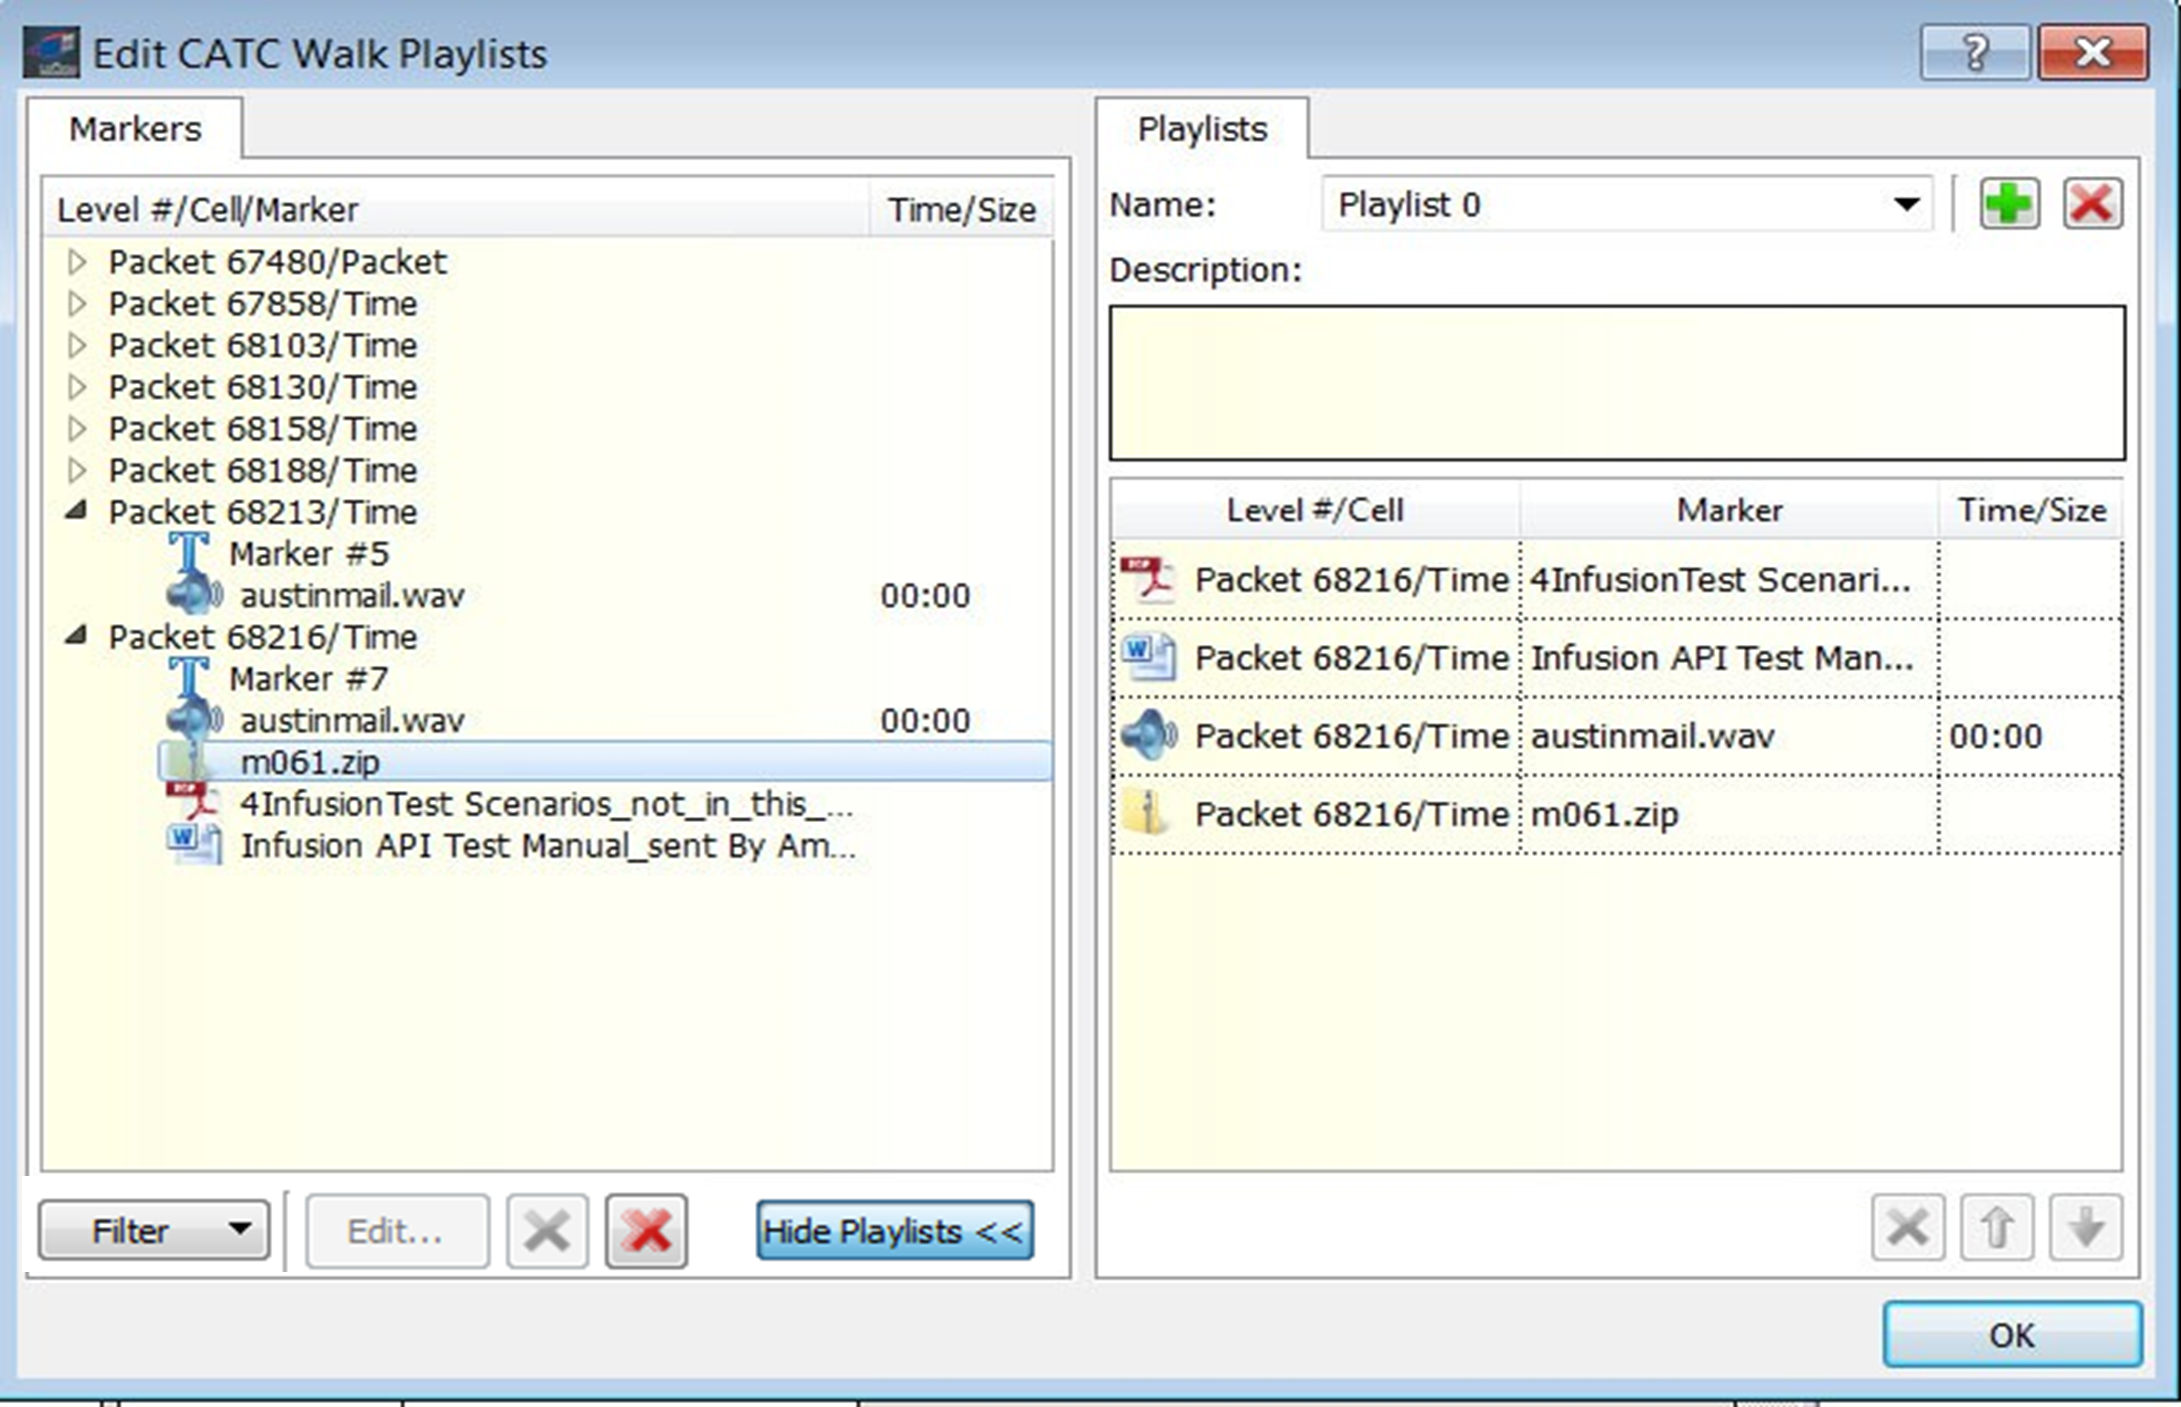This screenshot has width=2181, height=1407.
Task: Click austinmail.wav marker cell in playlist table
Action: click(x=1728, y=736)
